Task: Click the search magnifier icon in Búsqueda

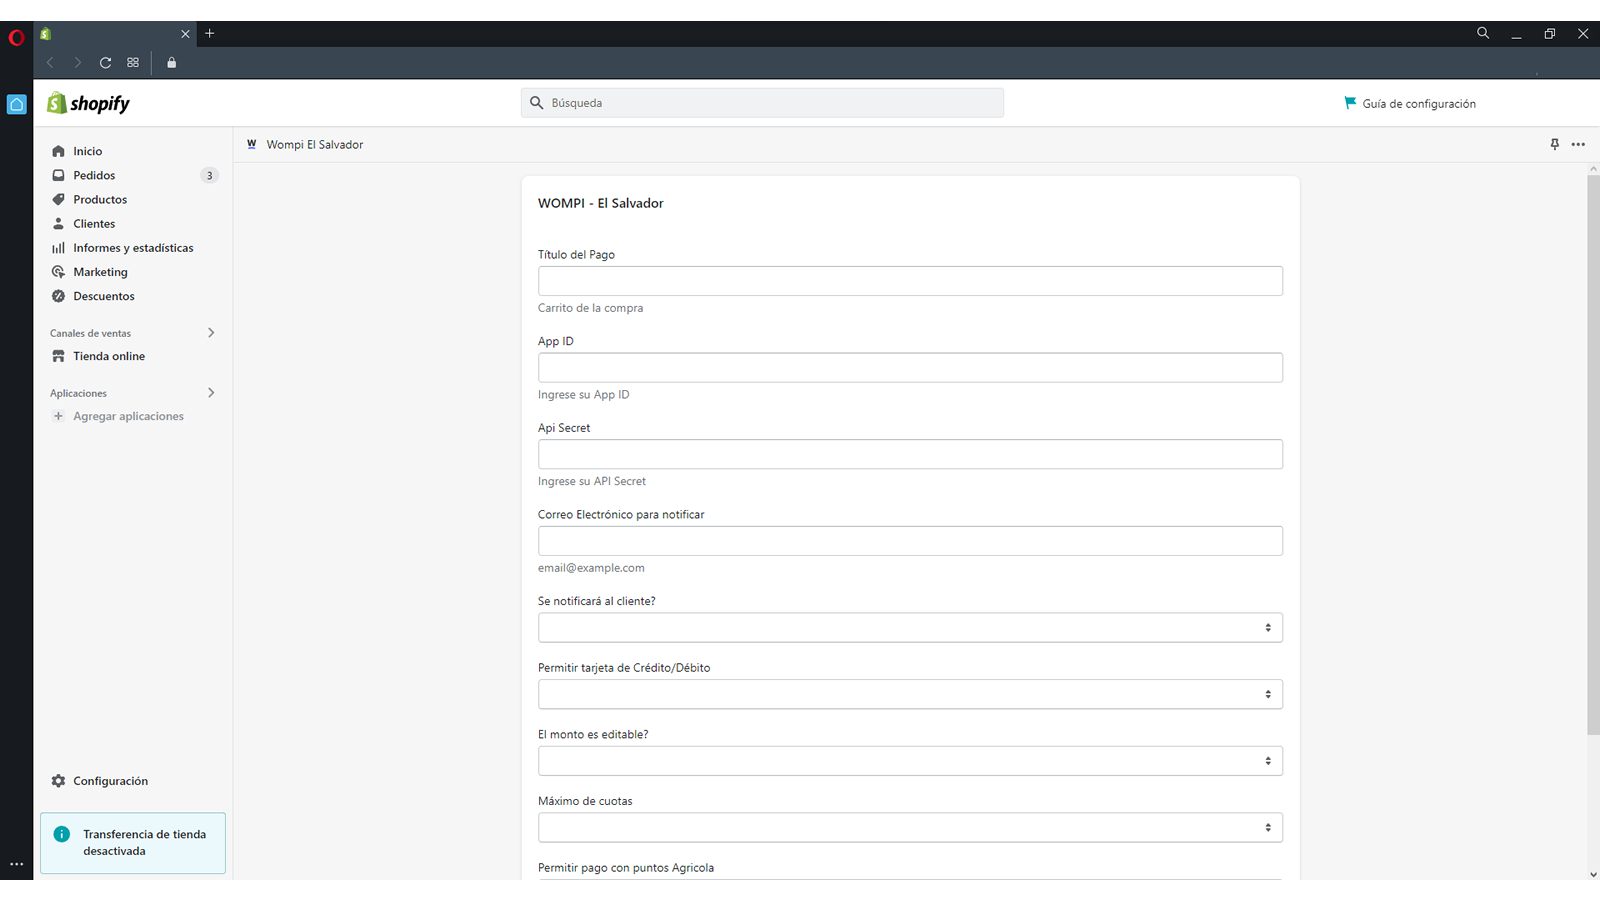Action: click(536, 103)
